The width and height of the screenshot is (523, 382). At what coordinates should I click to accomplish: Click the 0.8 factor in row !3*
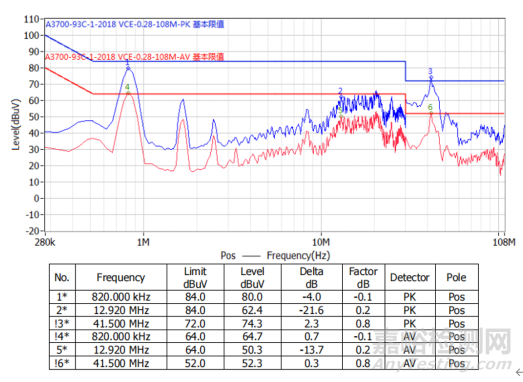[363, 324]
